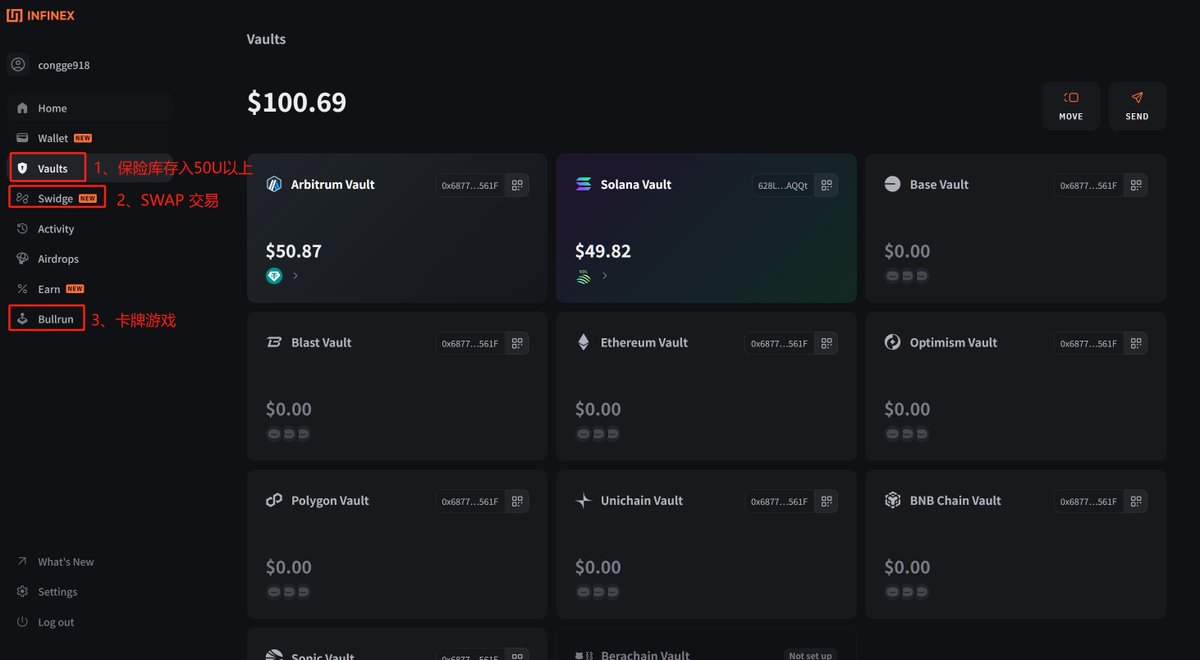The height and width of the screenshot is (660, 1200).
Task: Copy the Optimism Vault address
Action: [x=1088, y=343]
